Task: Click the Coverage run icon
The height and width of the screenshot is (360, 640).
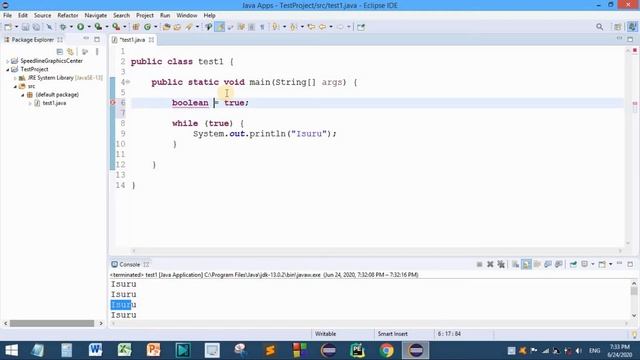Action: pos(98,27)
